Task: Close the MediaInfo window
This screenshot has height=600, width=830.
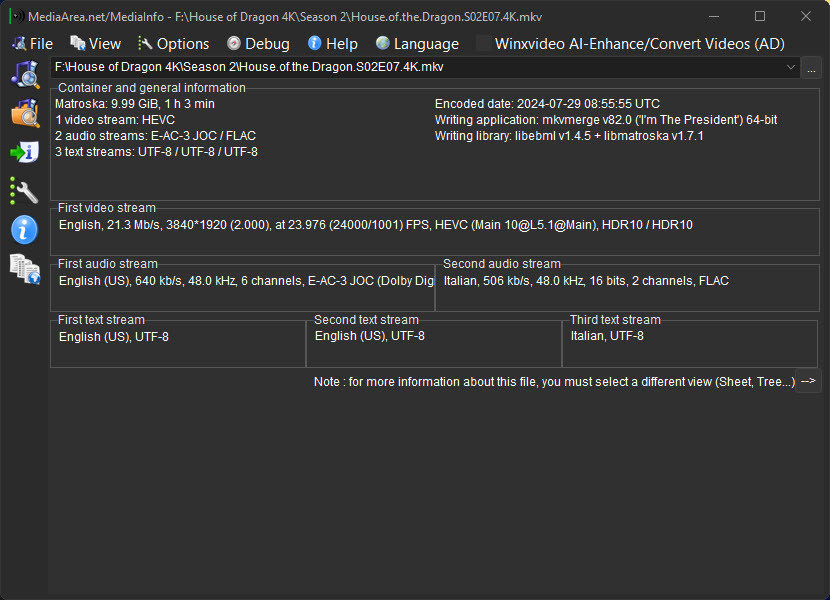Action: [805, 16]
